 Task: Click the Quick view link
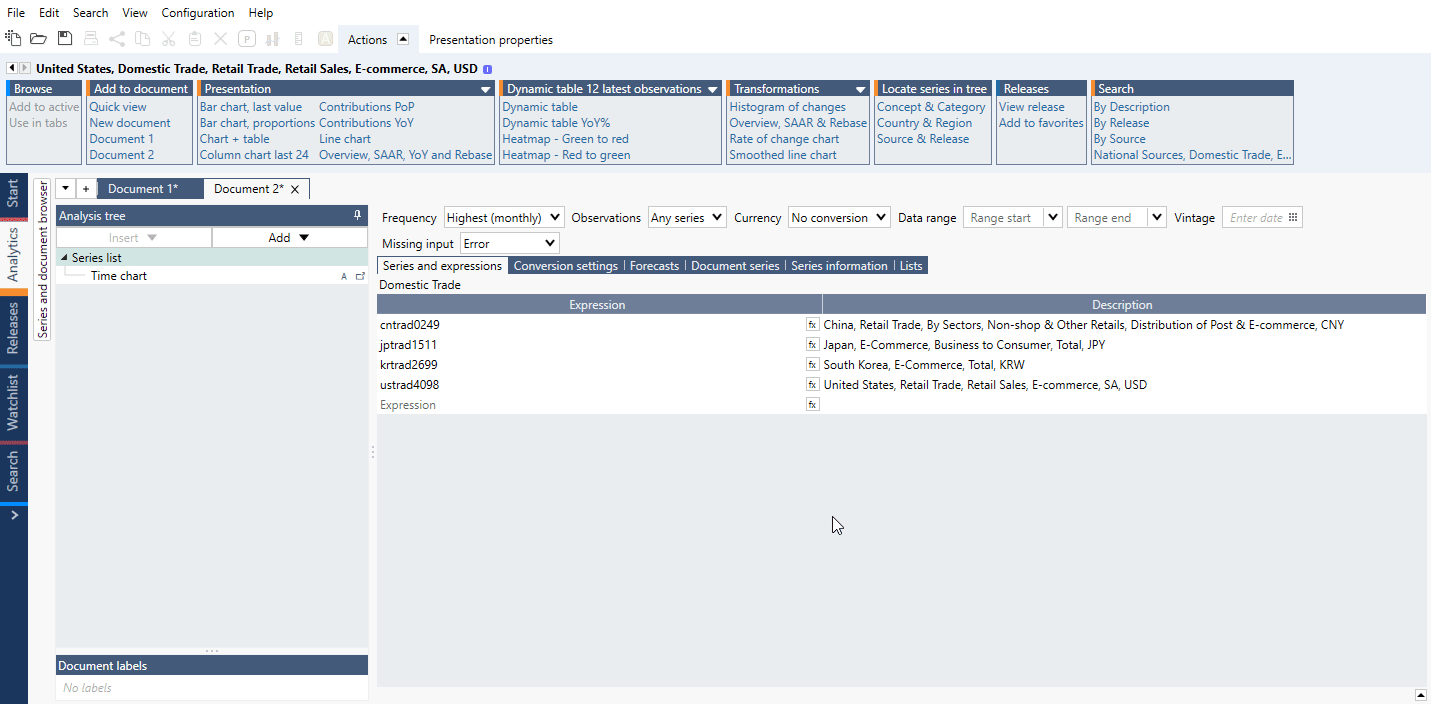(x=118, y=107)
